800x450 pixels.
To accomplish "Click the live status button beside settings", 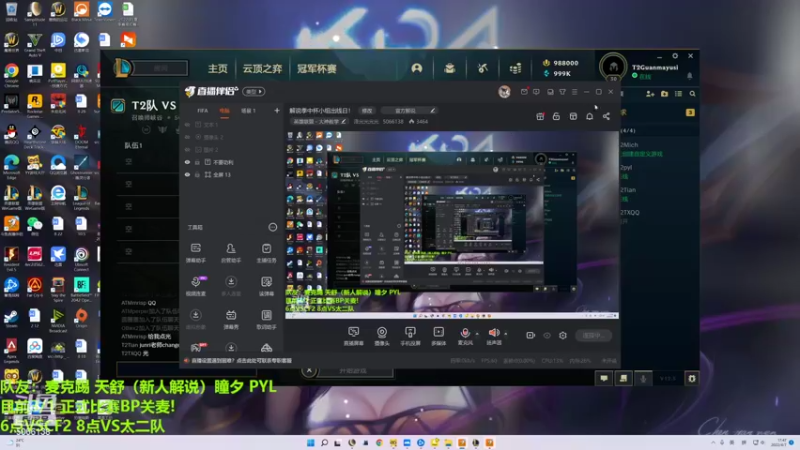I will coord(593,335).
